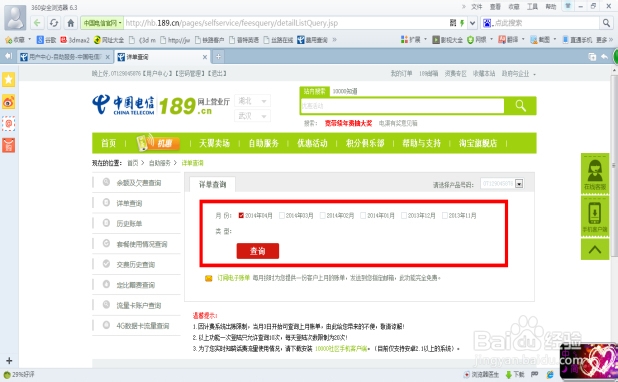Click the site search input field
The image size is (618, 382).
click(402, 106)
